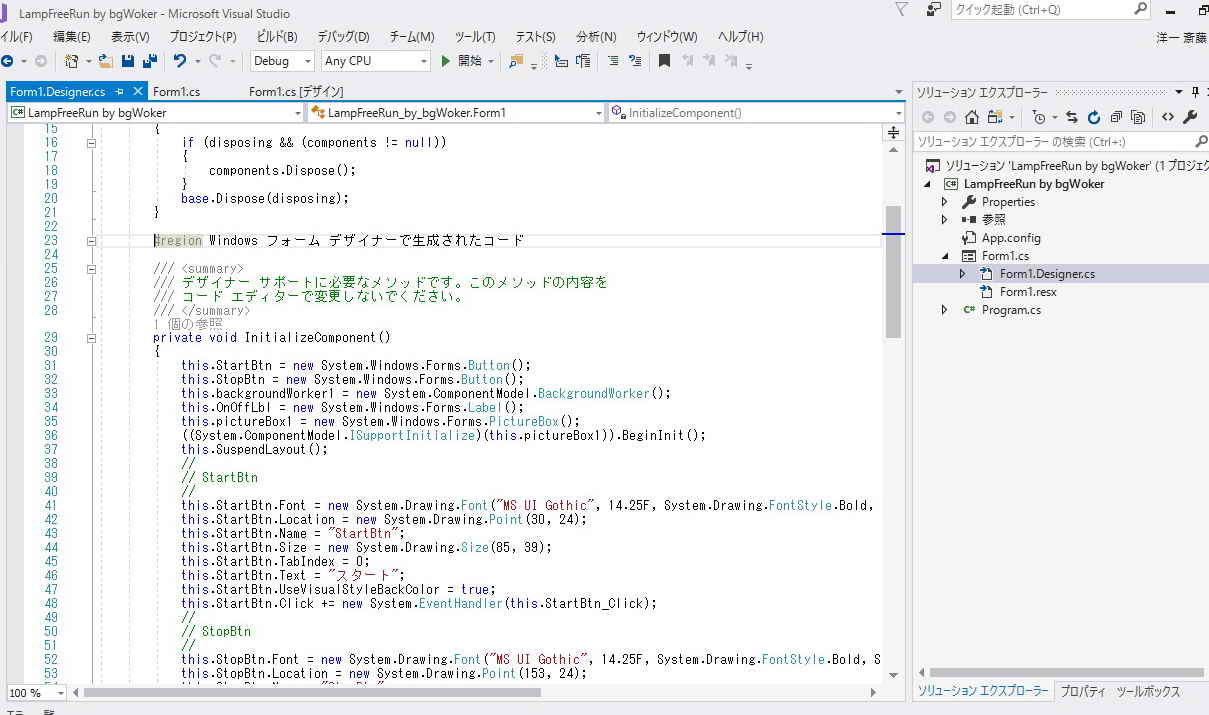
Task: Expand the Form1.Designer.cs node
Action: tap(962, 274)
